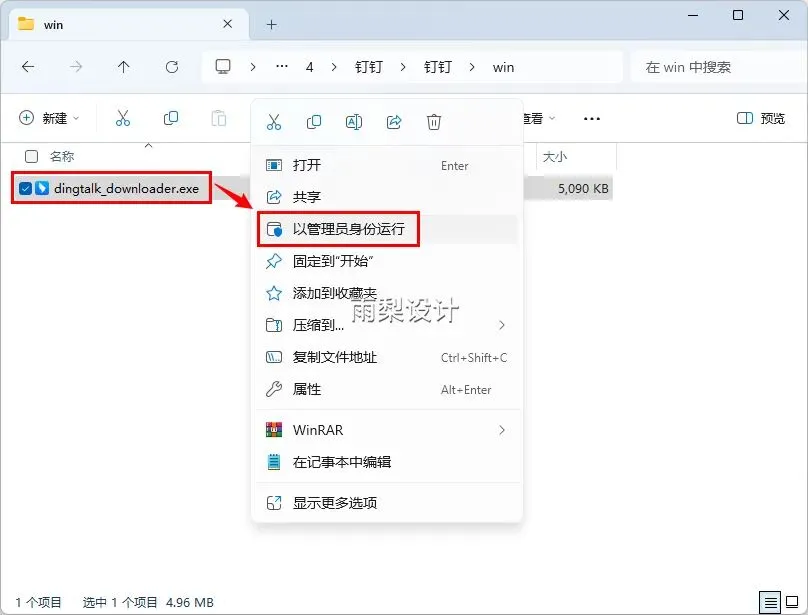
Task: Click the toolbar Paste icon
Action: coord(218,118)
